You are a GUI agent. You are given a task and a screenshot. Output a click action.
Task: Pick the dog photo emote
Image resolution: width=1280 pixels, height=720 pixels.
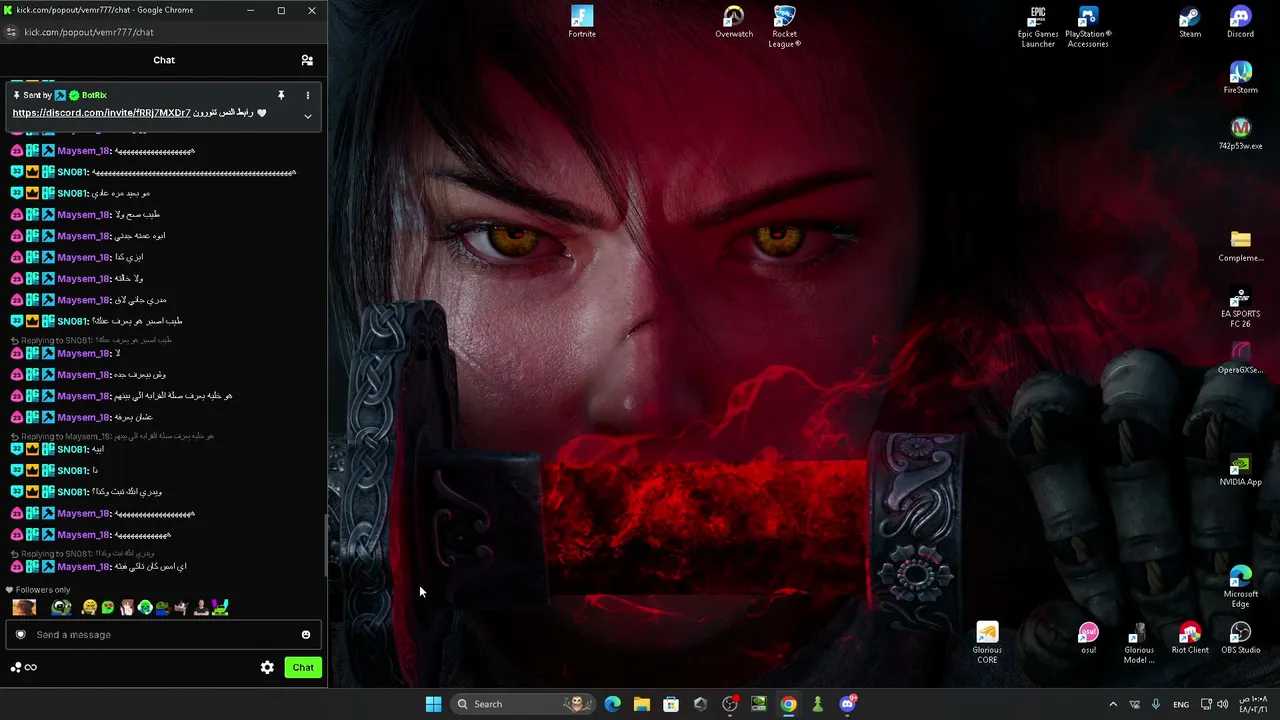pyautogui.click(x=24, y=607)
